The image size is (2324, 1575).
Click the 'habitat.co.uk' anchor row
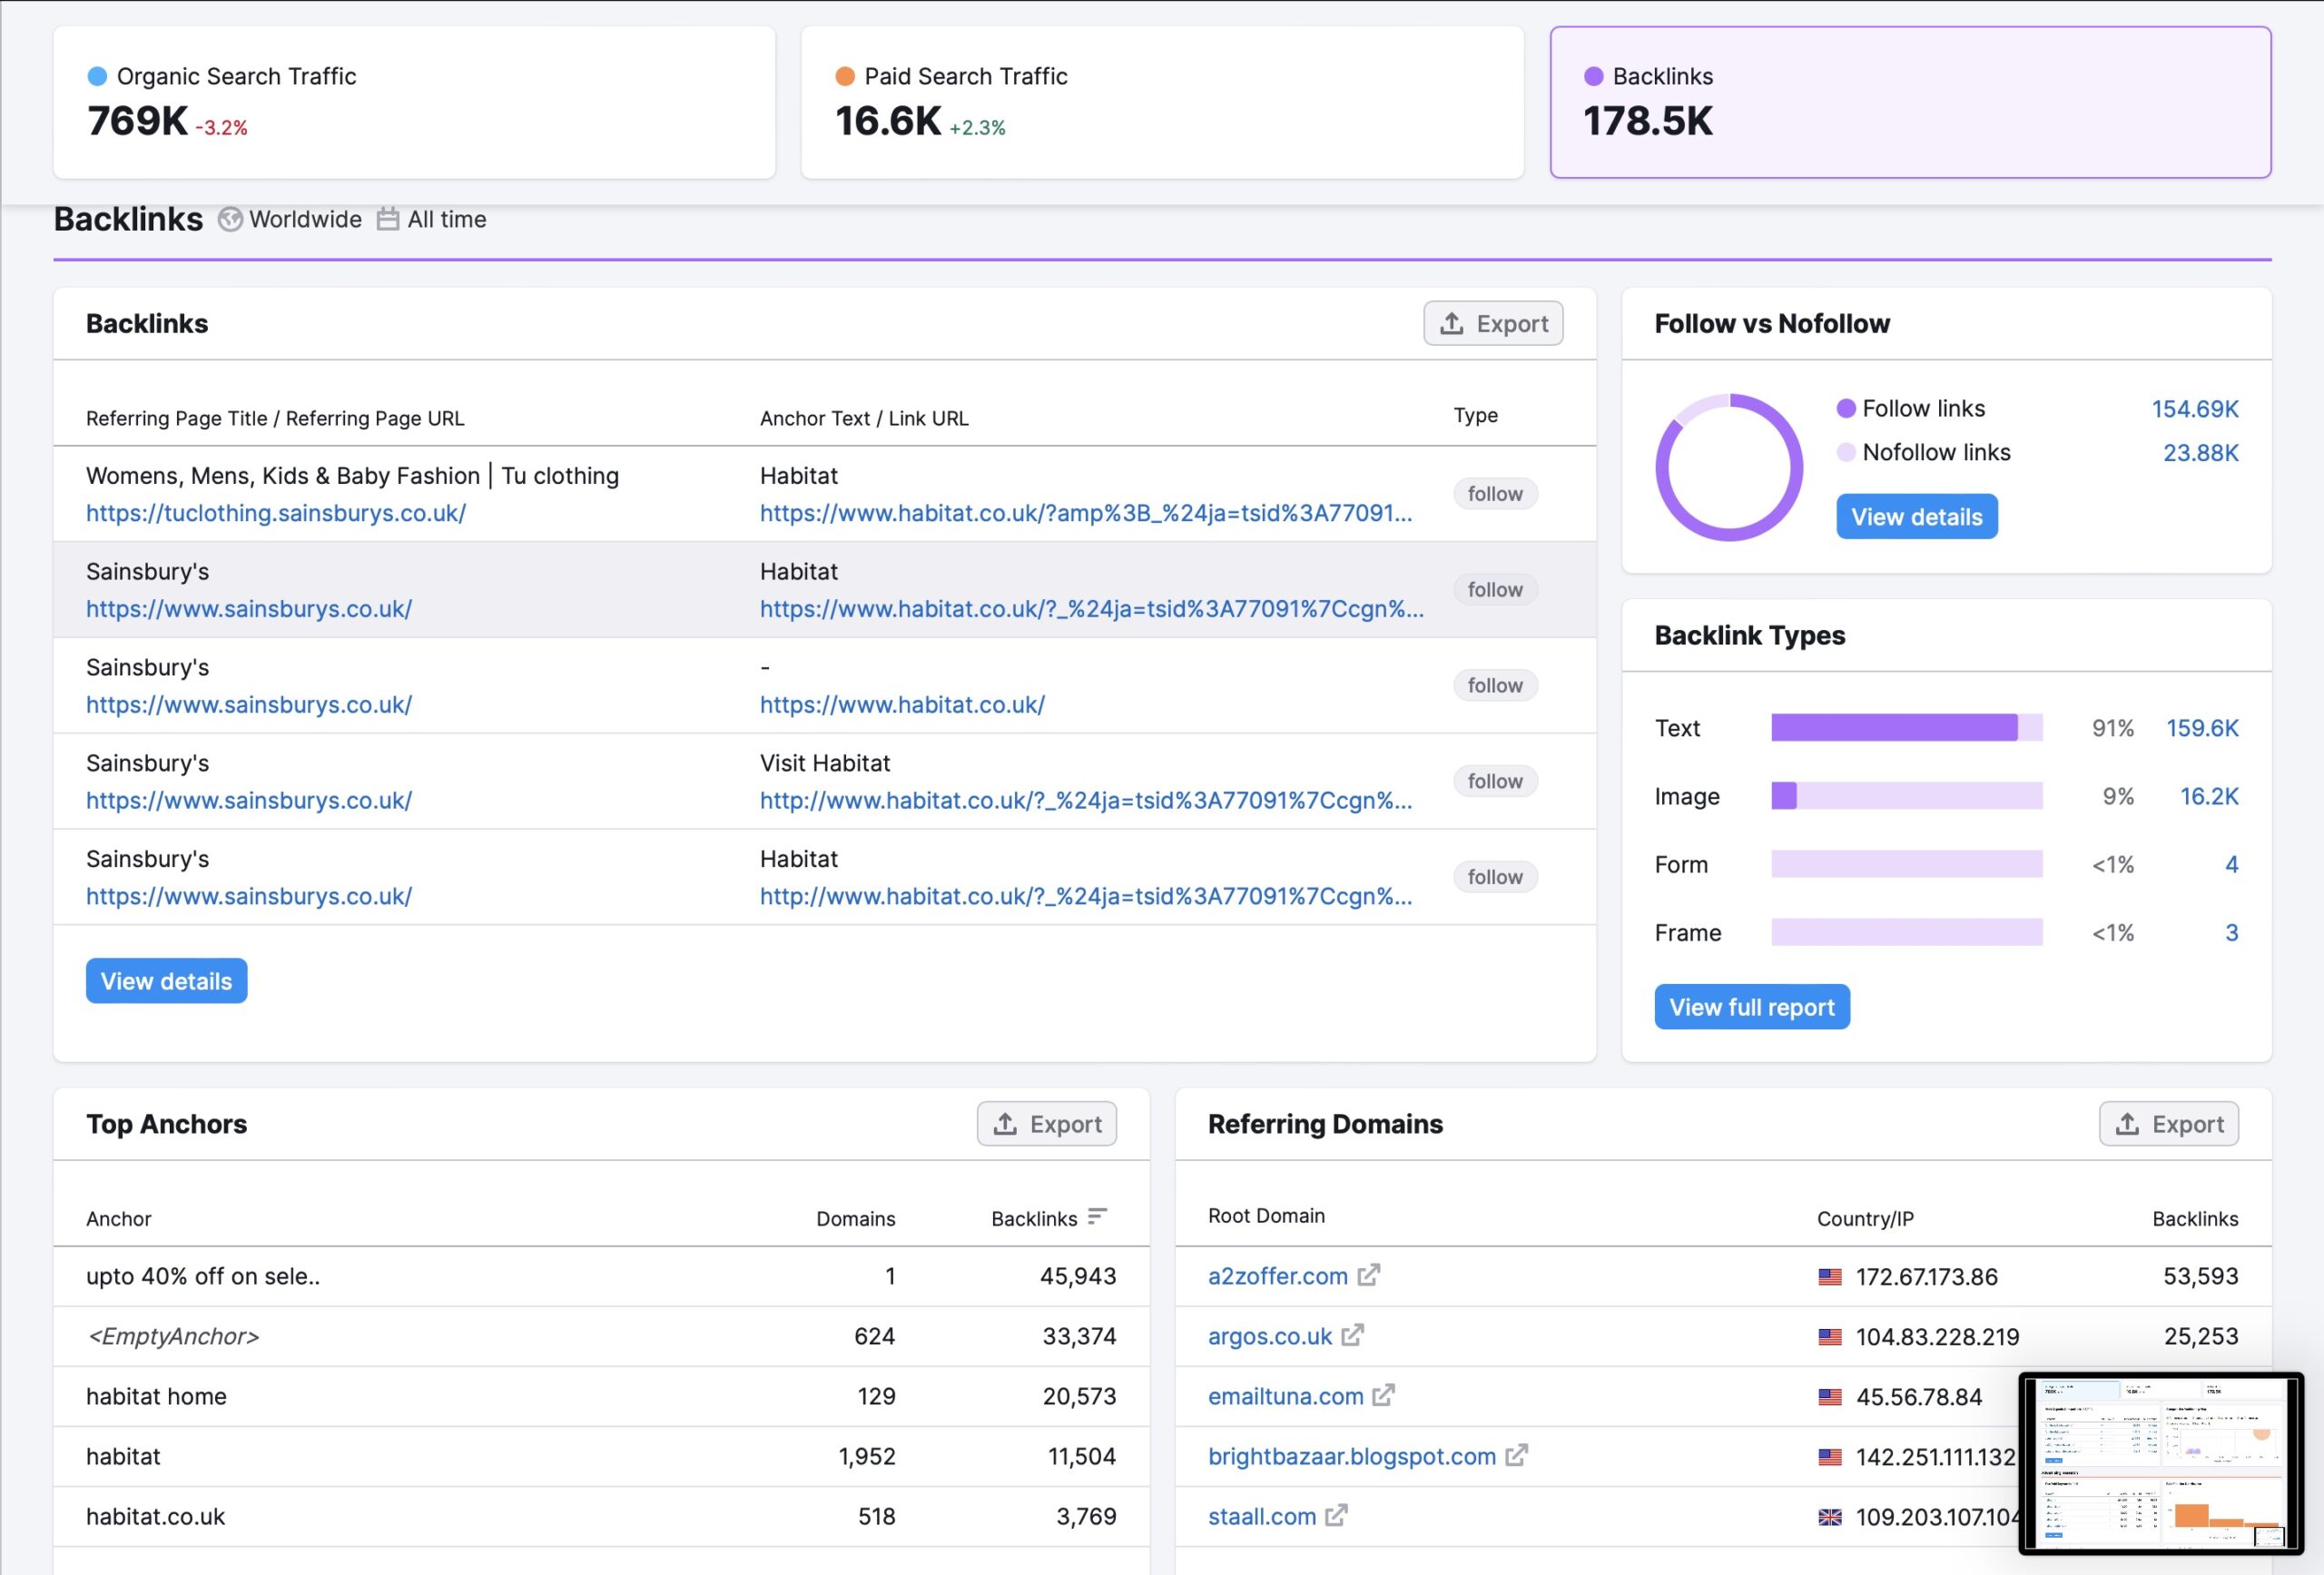(601, 1516)
